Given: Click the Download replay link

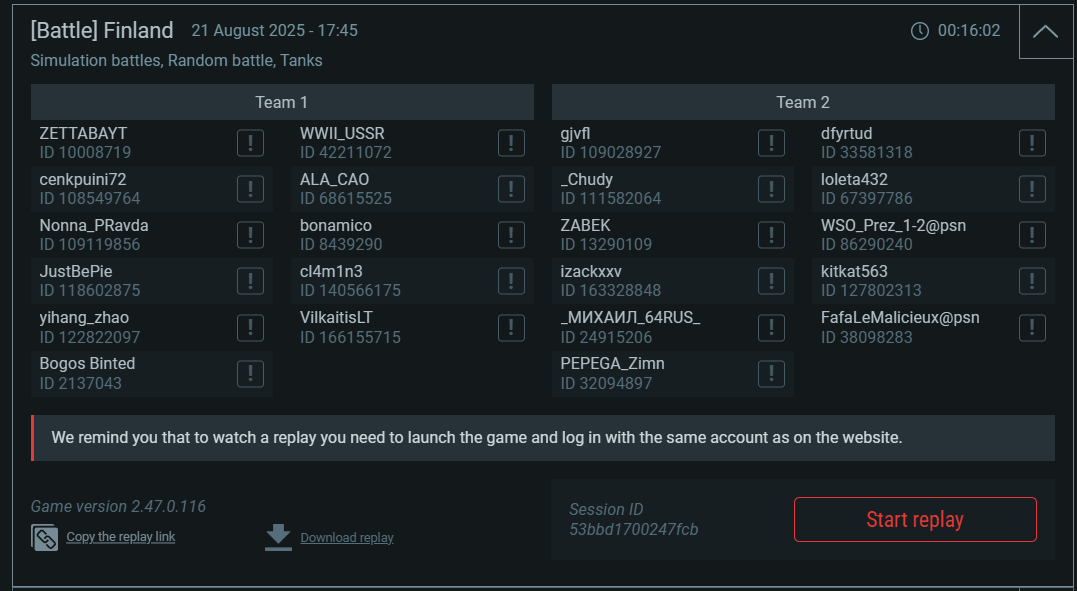Looking at the screenshot, I should point(347,537).
